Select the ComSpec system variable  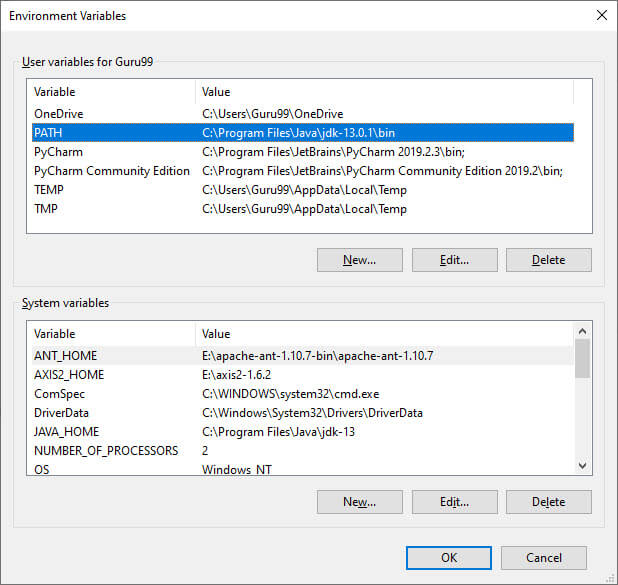303,393
